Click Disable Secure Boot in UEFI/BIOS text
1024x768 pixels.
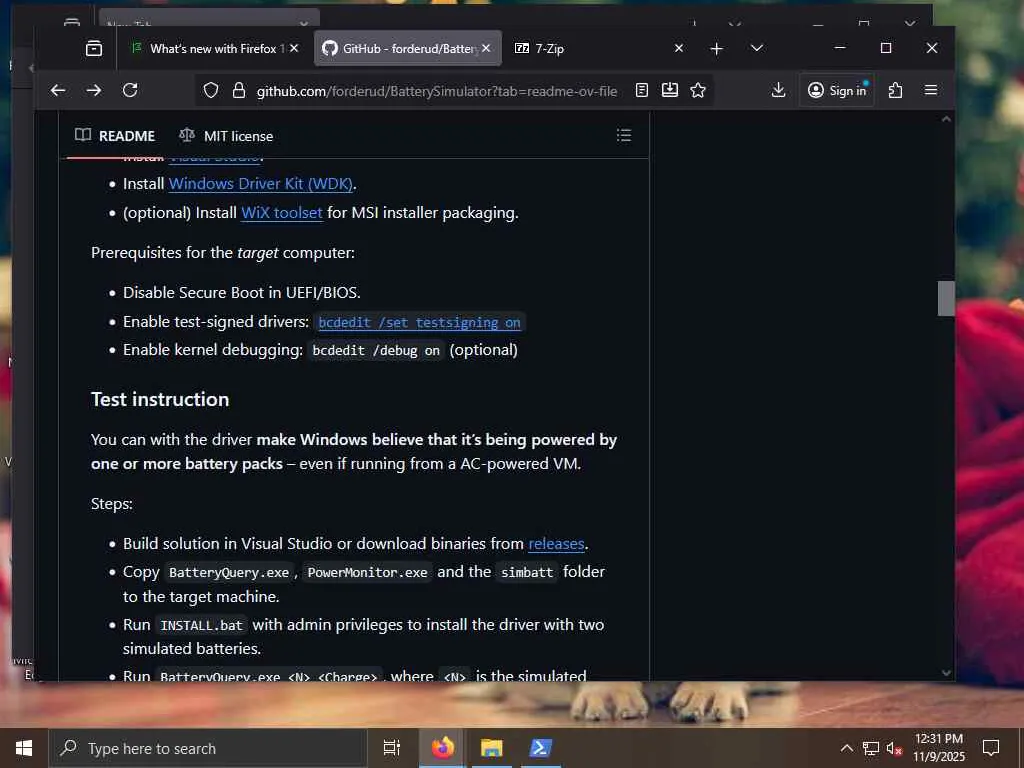[242, 293]
